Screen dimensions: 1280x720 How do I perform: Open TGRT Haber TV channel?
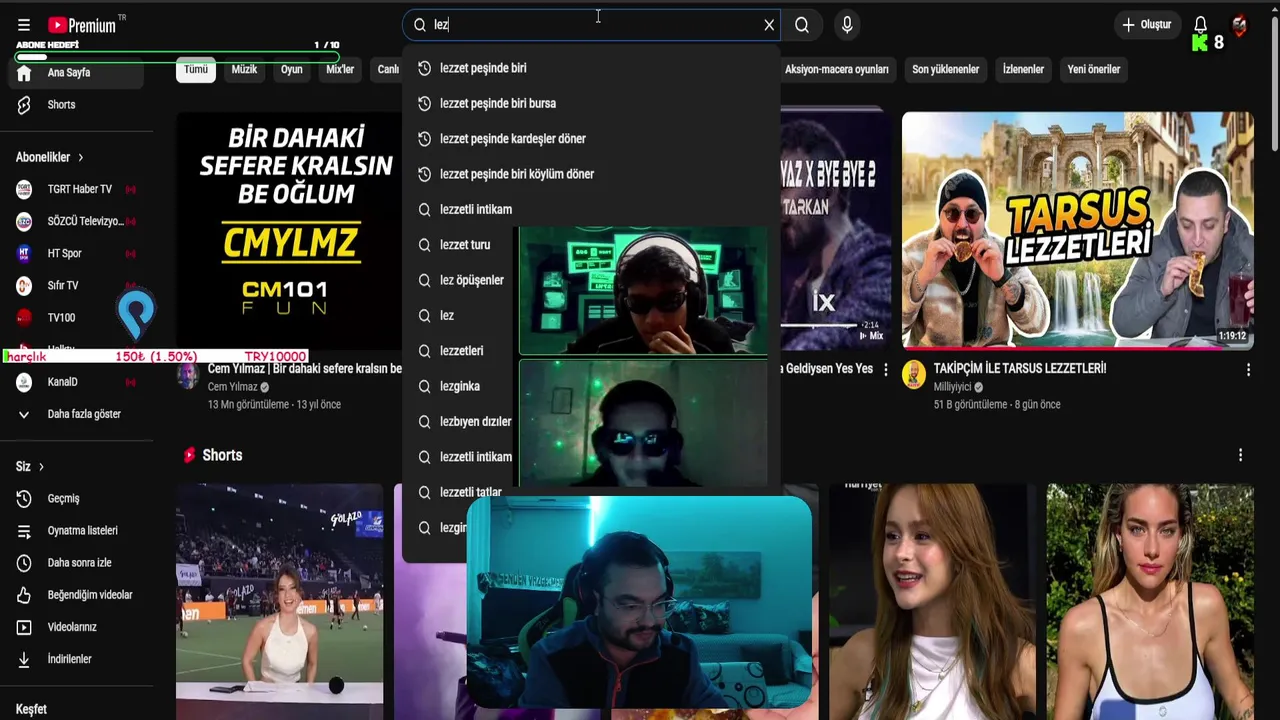point(80,189)
